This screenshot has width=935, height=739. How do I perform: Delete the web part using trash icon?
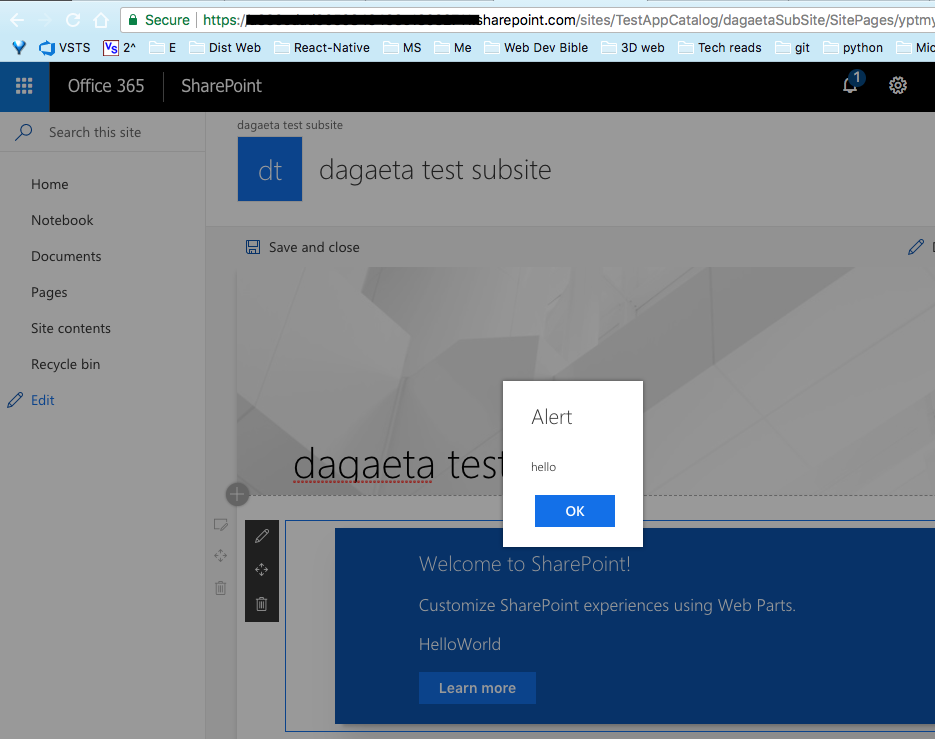click(261, 602)
